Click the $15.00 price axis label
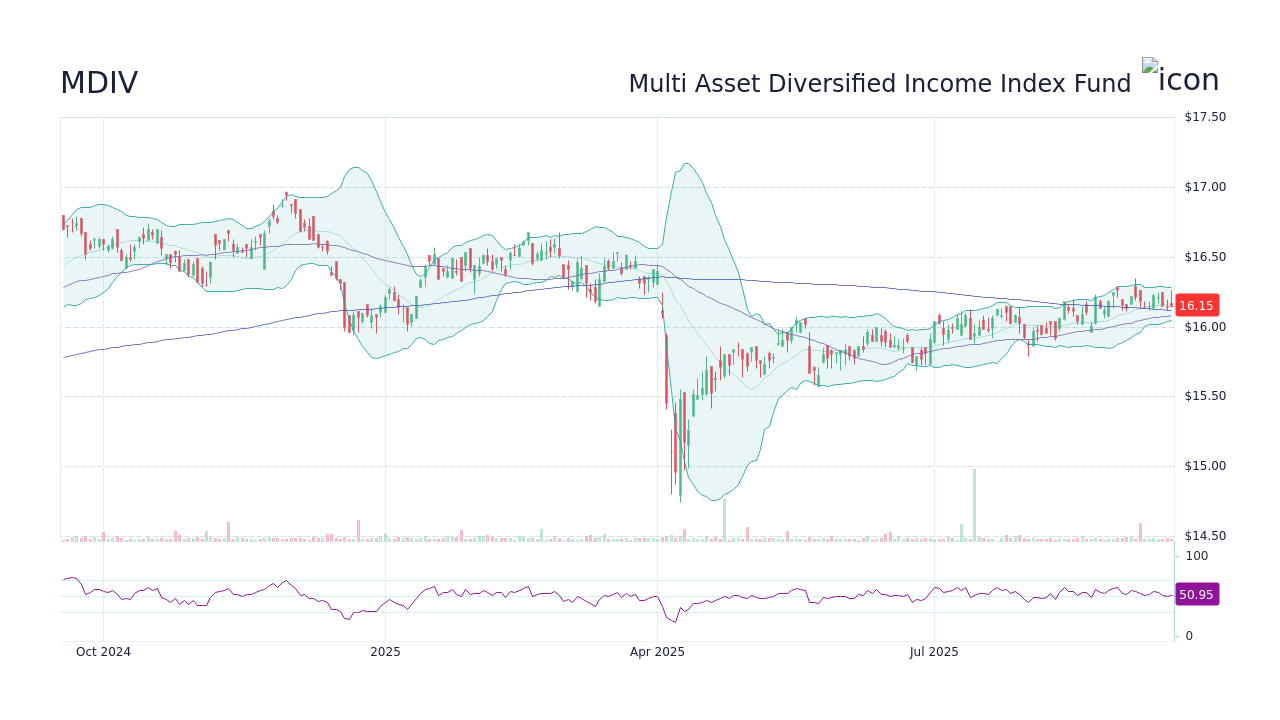 click(x=1205, y=466)
